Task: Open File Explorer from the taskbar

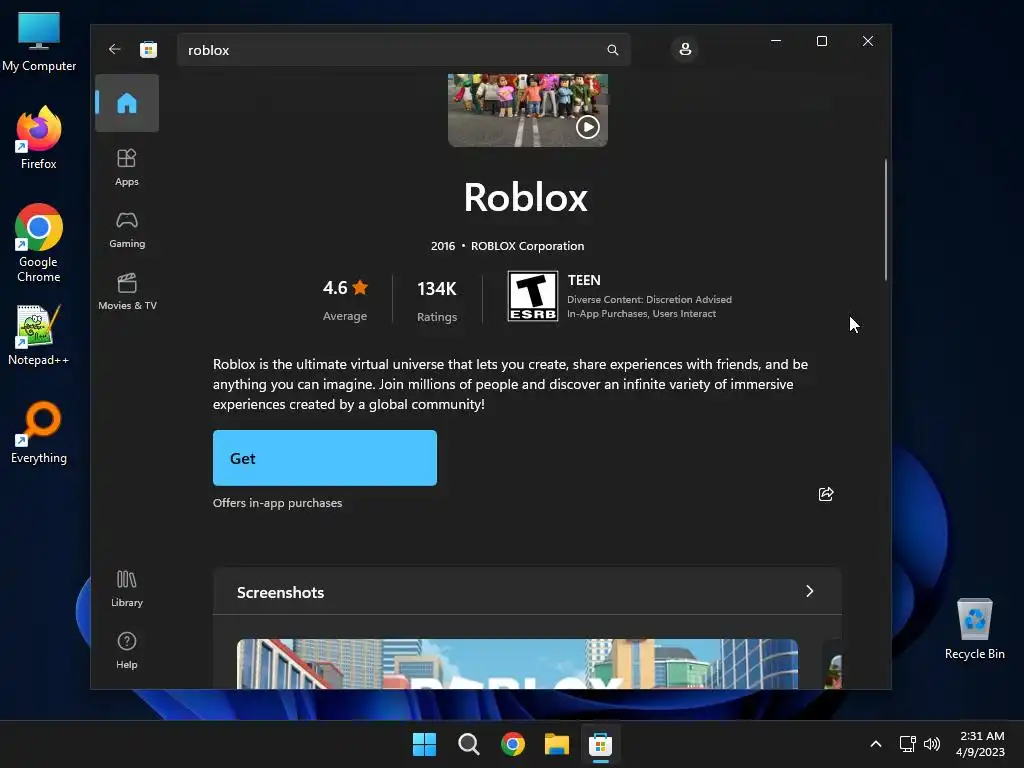Action: click(557, 744)
